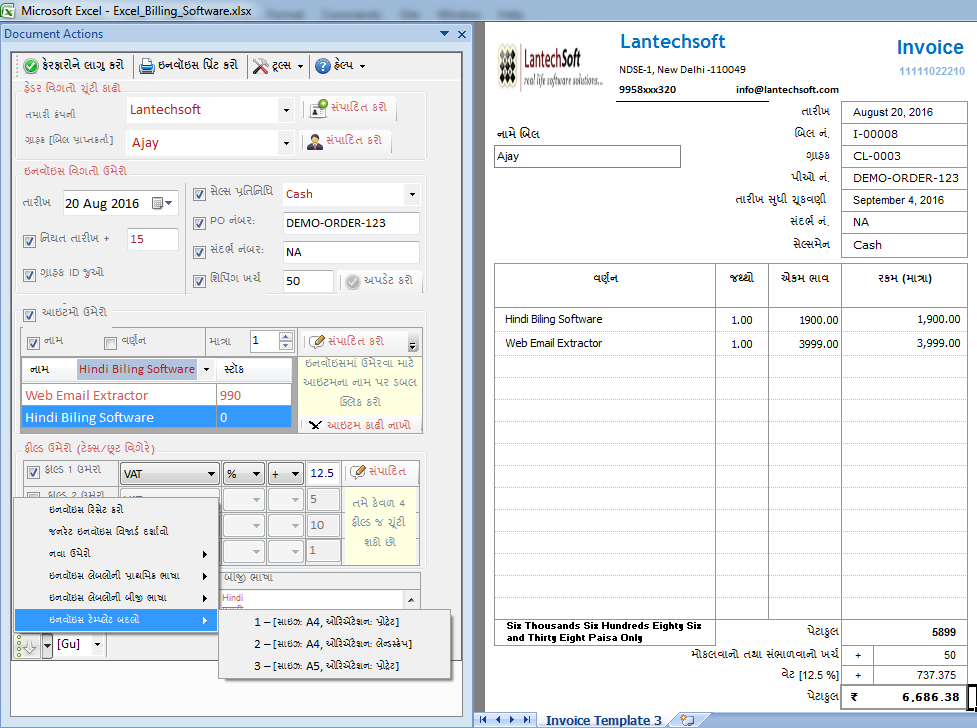The height and width of the screenshot is (728, 977).
Task: Click the pencil edit icon for fields
Action: (x=358, y=472)
